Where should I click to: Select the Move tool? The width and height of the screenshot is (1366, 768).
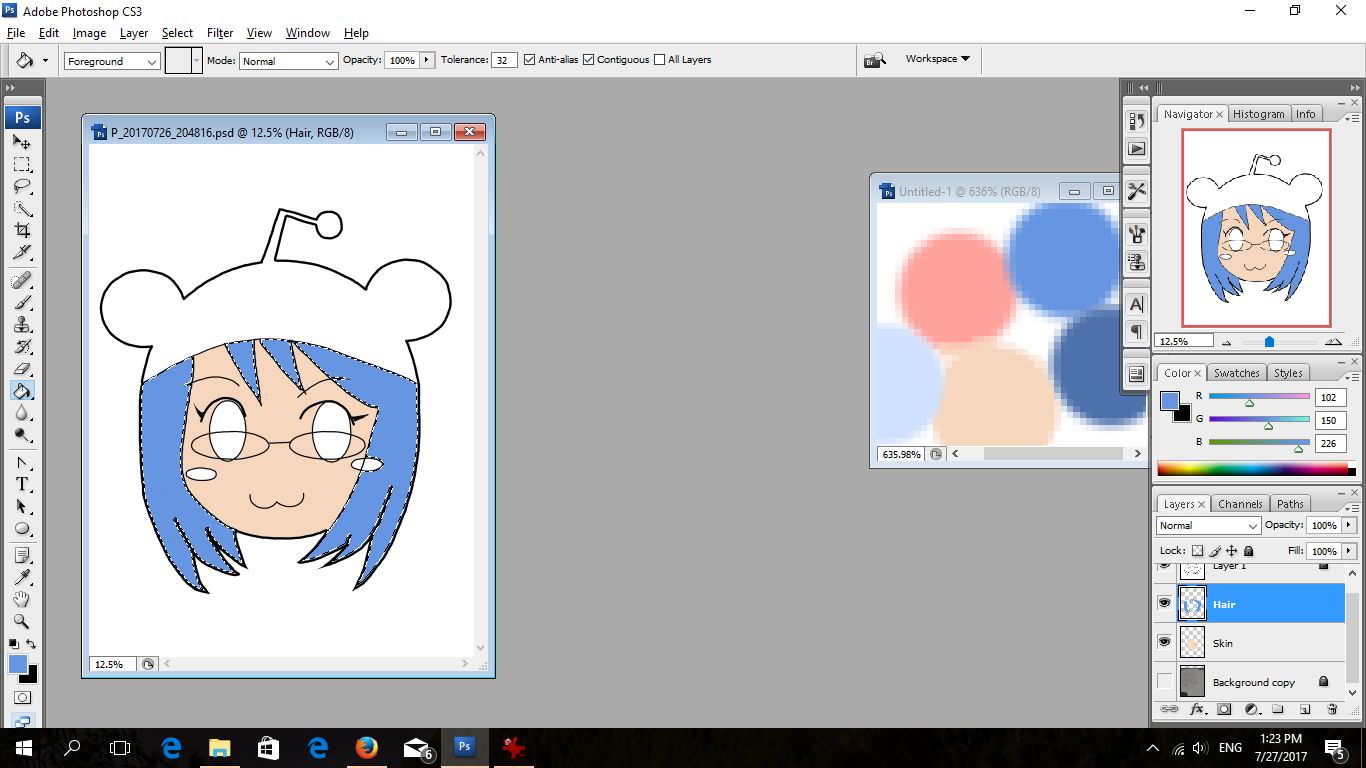21,142
